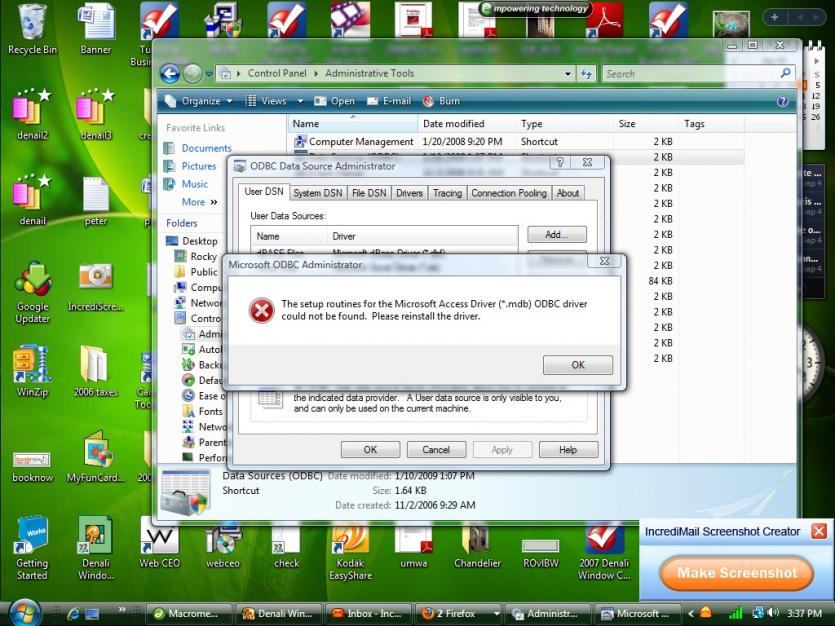
Task: Switch to the File DSN tab
Action: 369,193
